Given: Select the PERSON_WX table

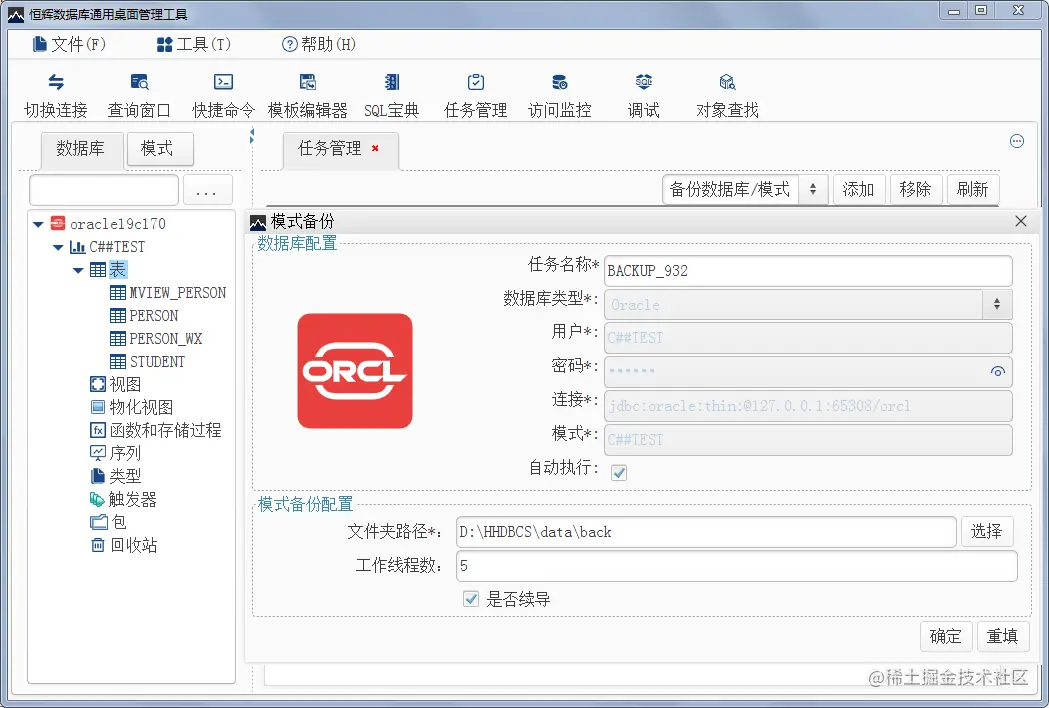Looking at the screenshot, I should pyautogui.click(x=156, y=339).
